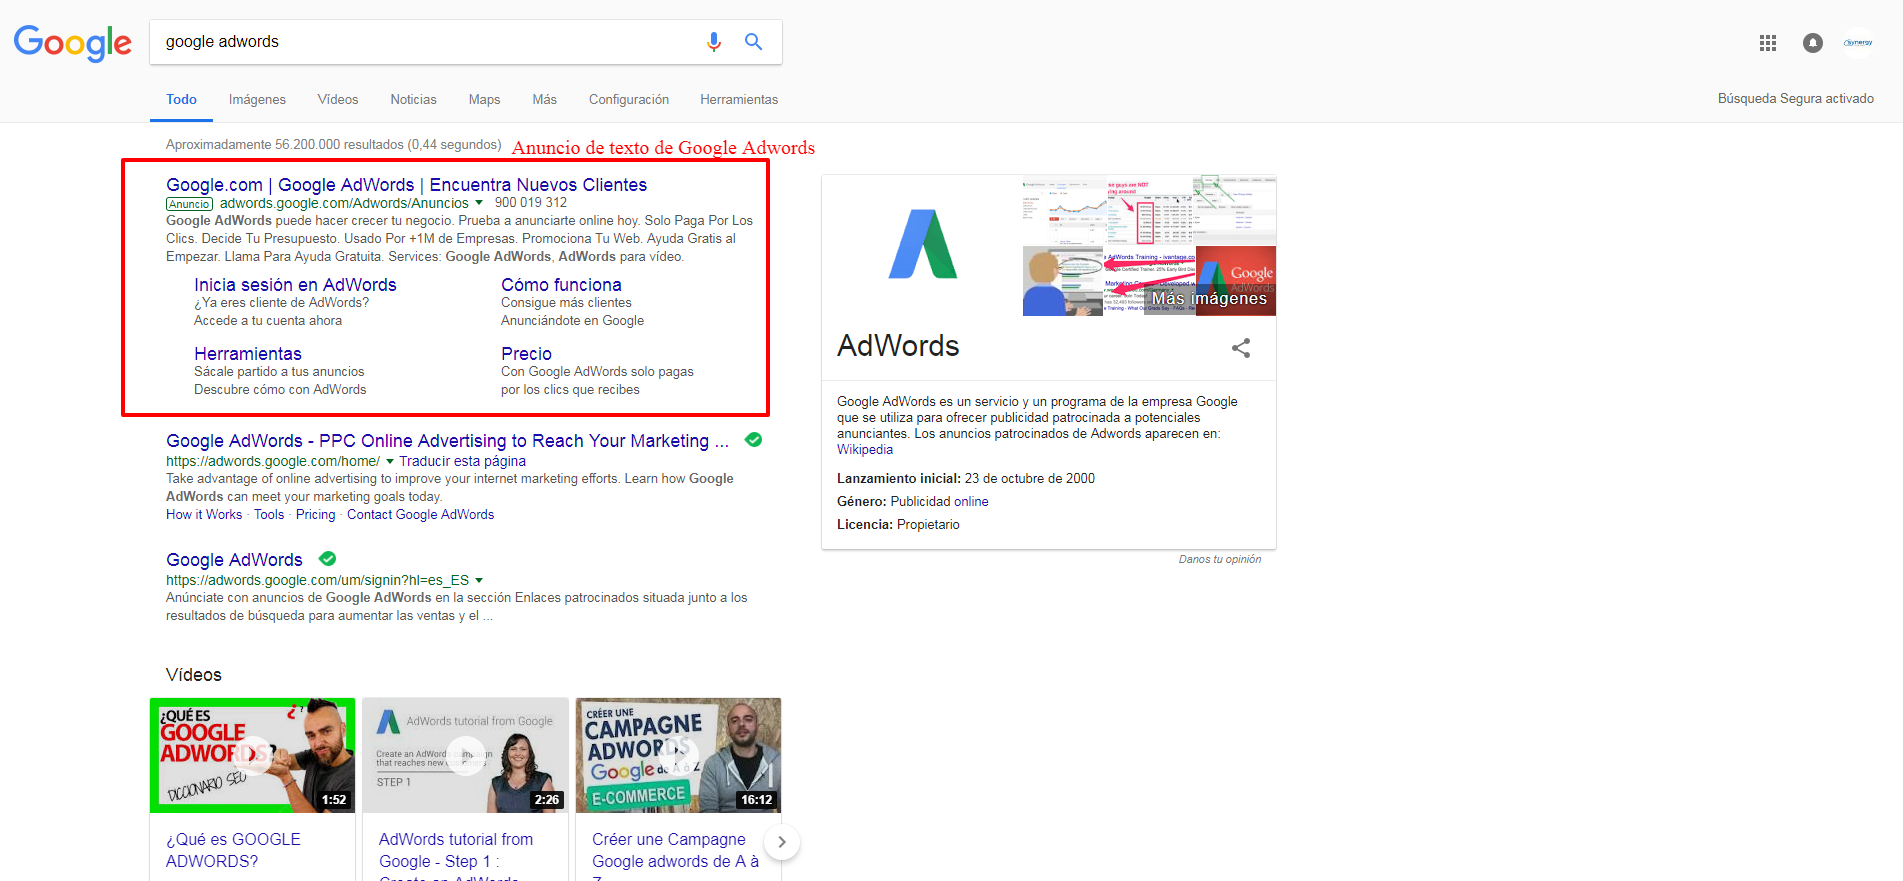Open the Precio sitelink
The height and width of the screenshot is (881, 1903).
526,354
